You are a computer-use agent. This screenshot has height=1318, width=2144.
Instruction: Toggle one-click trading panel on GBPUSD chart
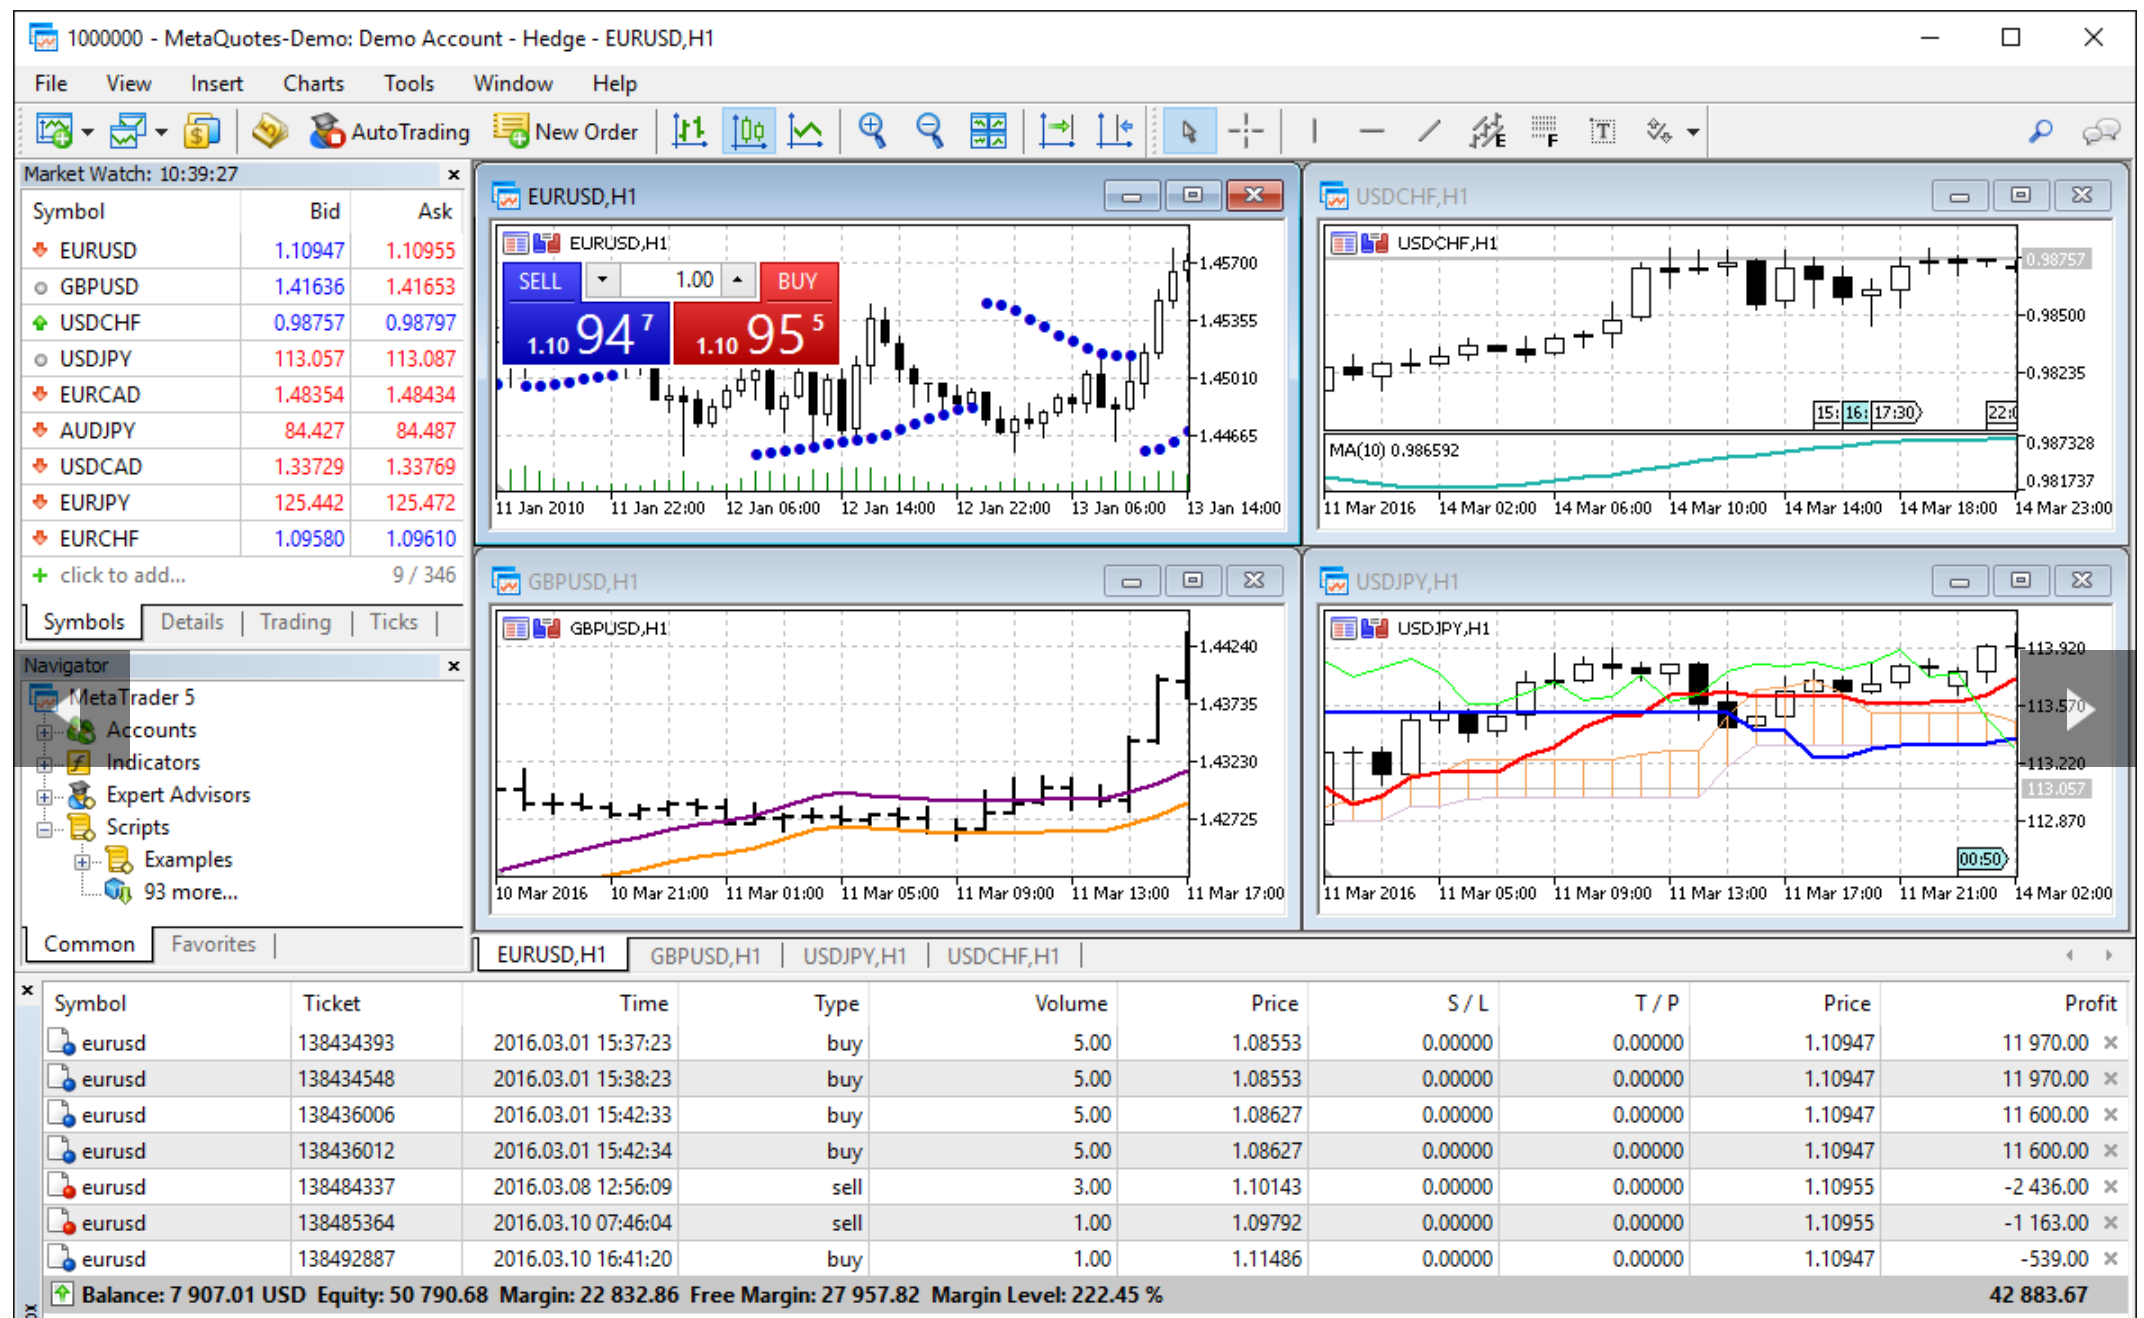(x=547, y=628)
